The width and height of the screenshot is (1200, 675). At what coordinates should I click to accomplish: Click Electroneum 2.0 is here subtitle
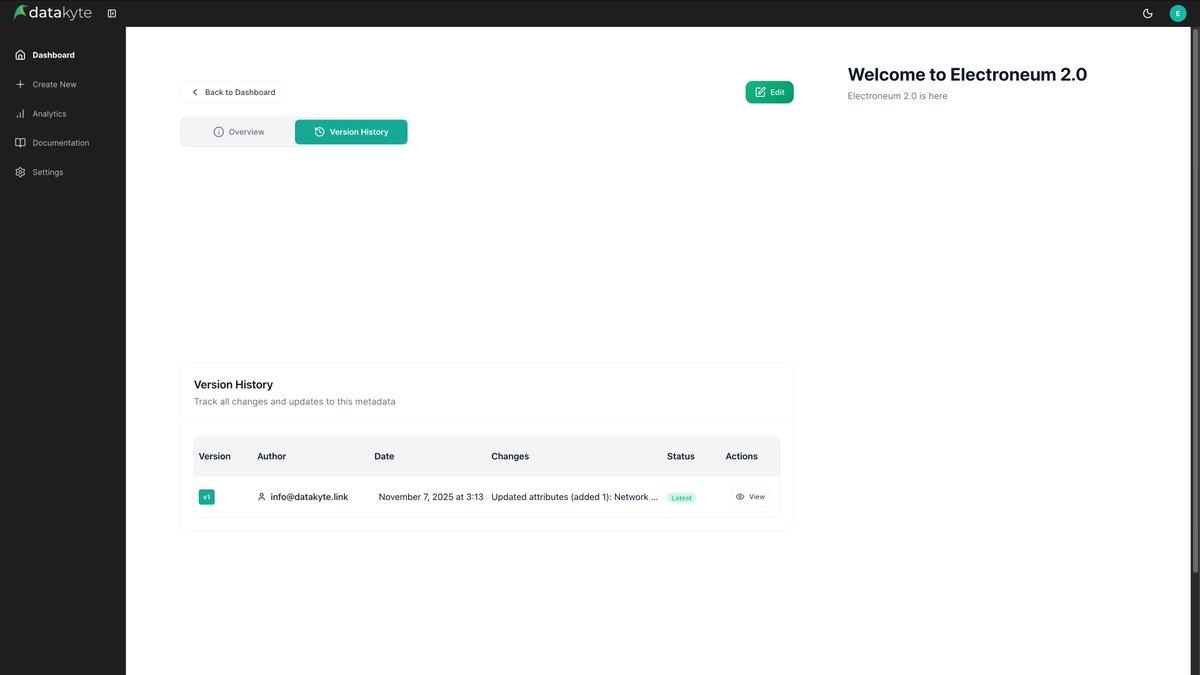click(897, 96)
